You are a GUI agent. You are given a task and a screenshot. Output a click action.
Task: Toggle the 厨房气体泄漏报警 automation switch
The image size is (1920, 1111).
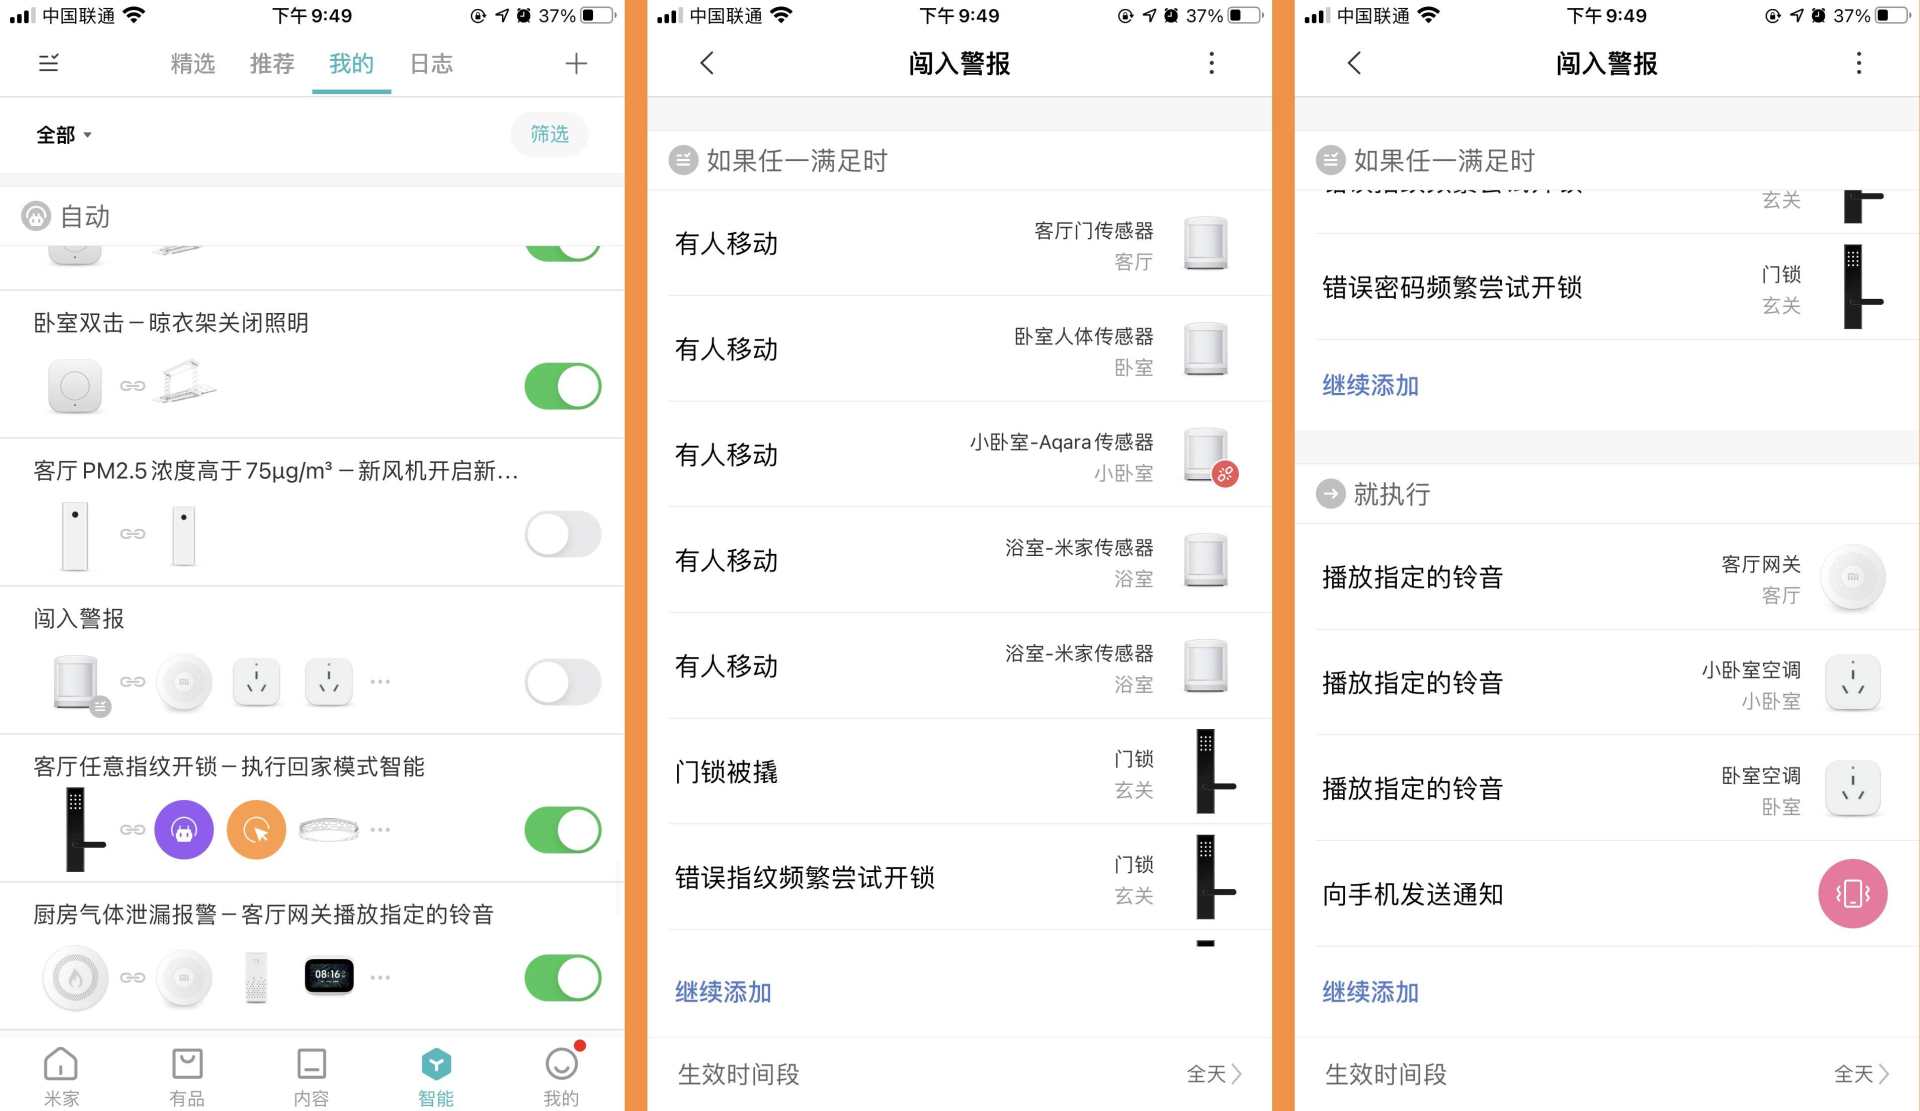pos(569,976)
